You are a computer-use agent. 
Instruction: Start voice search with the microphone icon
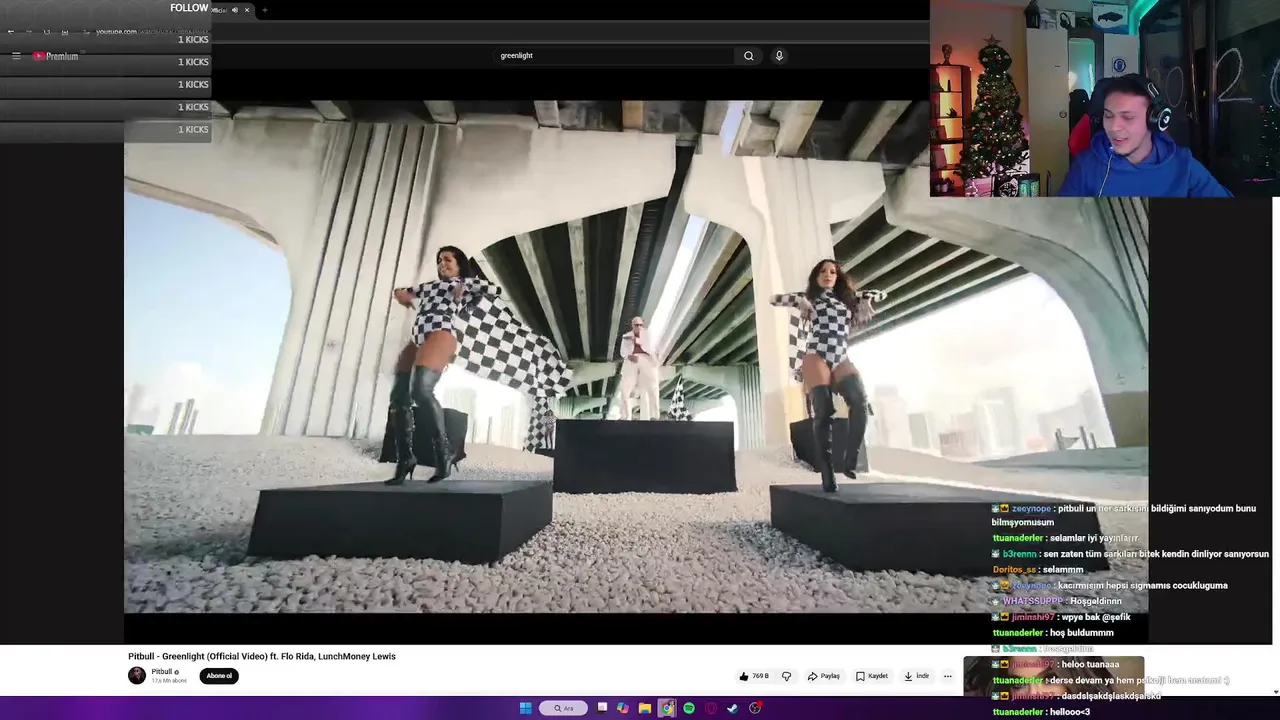[x=779, y=56]
